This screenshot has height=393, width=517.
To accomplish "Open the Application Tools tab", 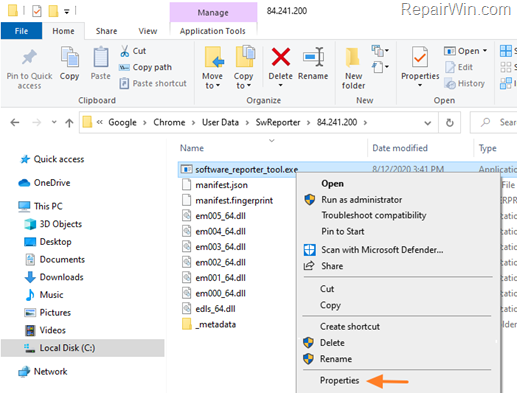I will pos(213,31).
